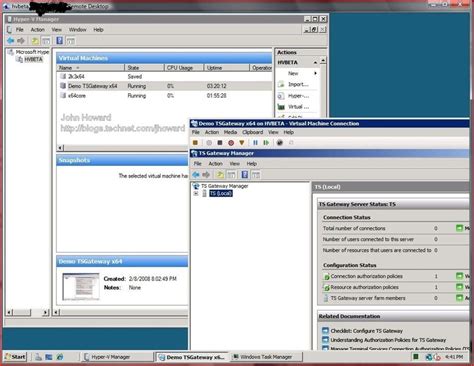Click Turn Off black square icon in VM Connection
The height and width of the screenshot is (366, 474).
(220, 143)
